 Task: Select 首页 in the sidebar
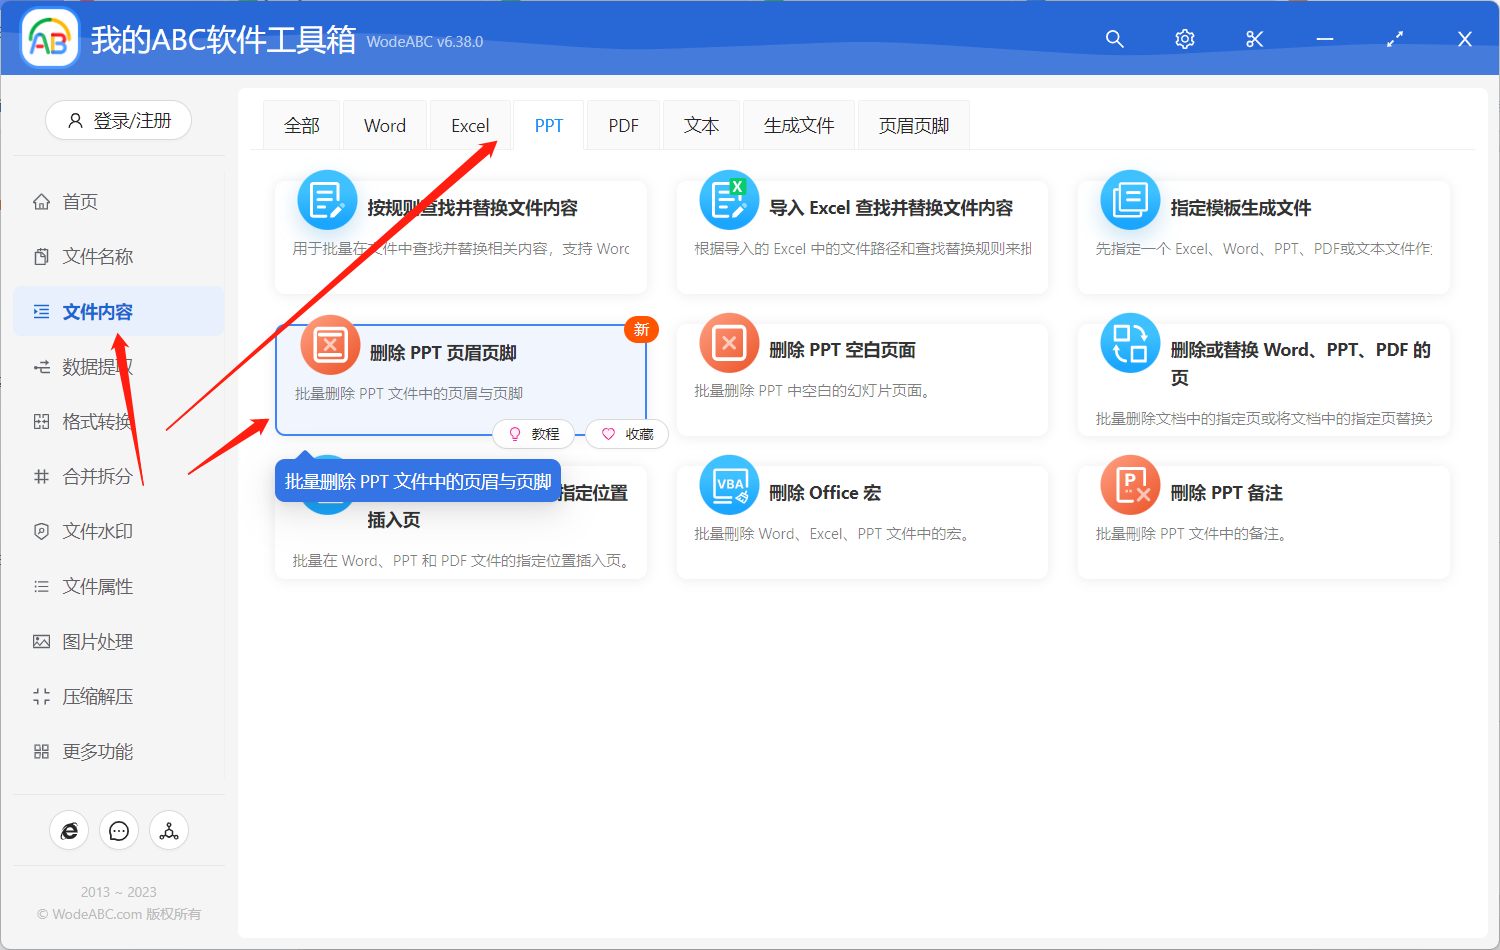tap(78, 201)
